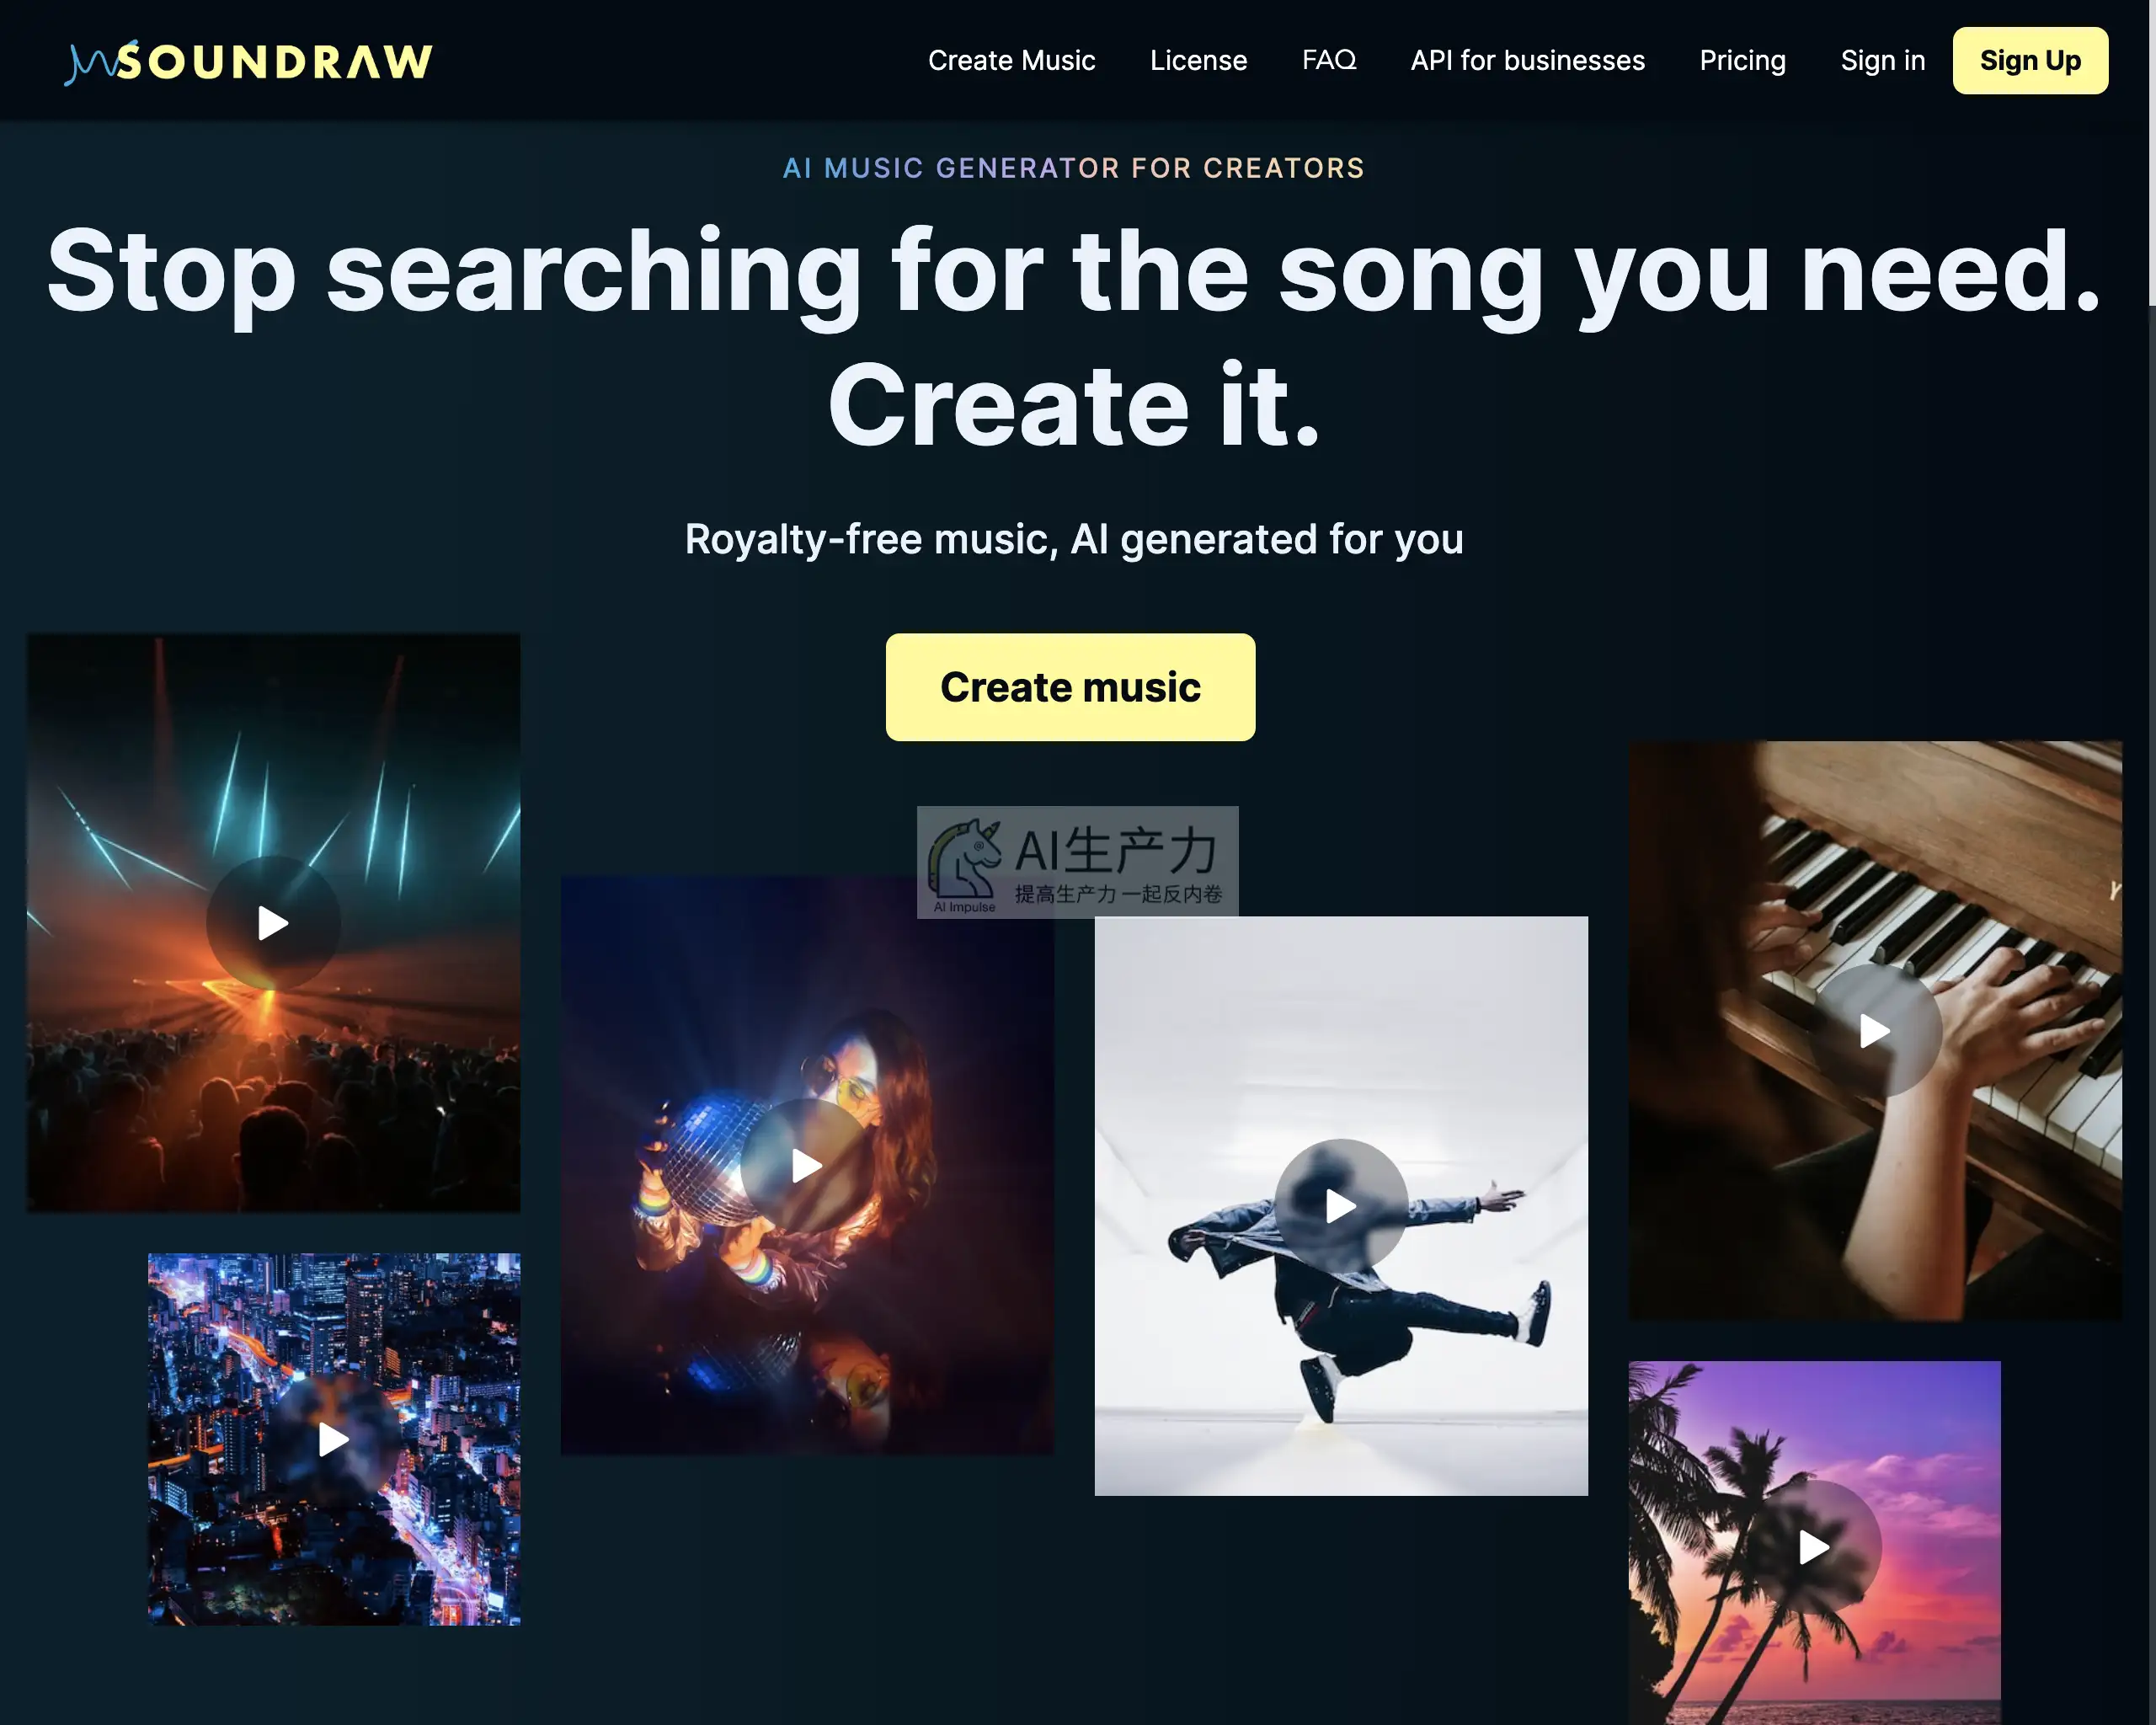Open the FAQ page

tap(1328, 60)
